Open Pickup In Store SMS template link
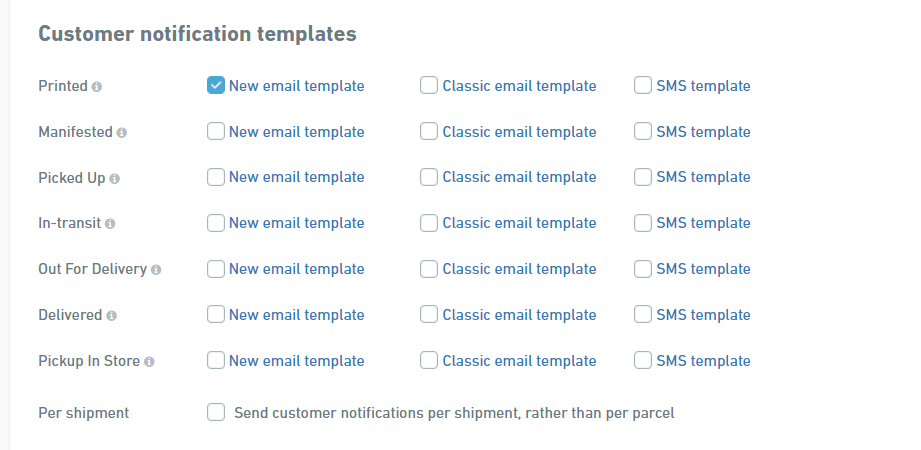 703,361
